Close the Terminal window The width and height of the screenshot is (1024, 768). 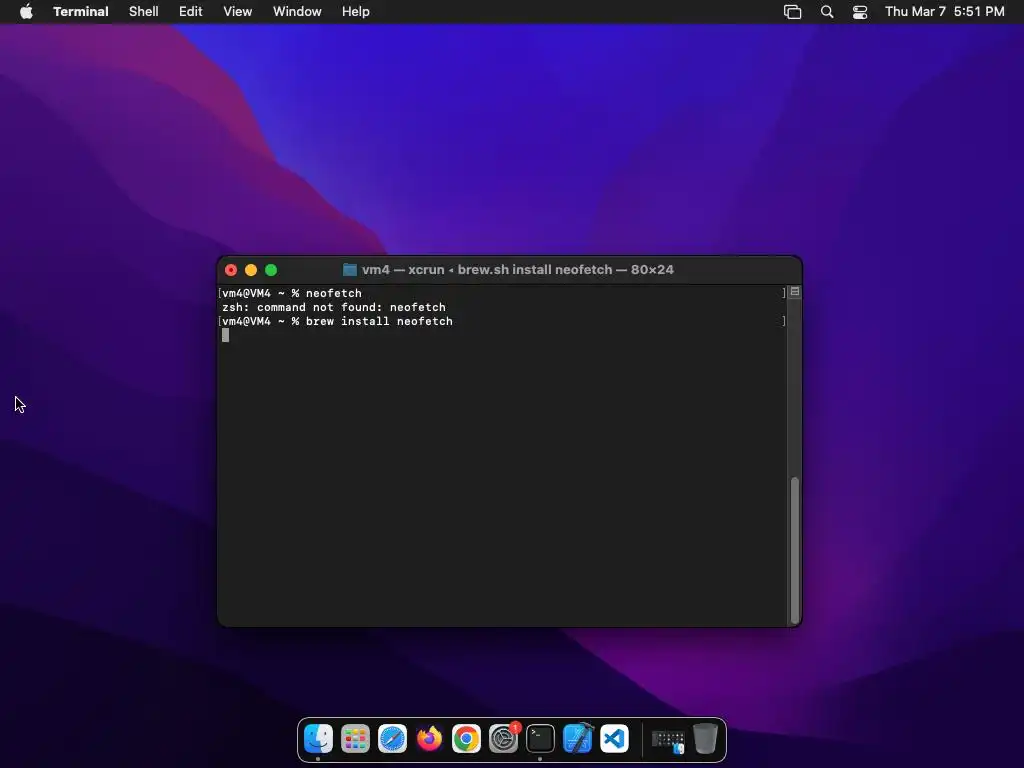(231, 270)
